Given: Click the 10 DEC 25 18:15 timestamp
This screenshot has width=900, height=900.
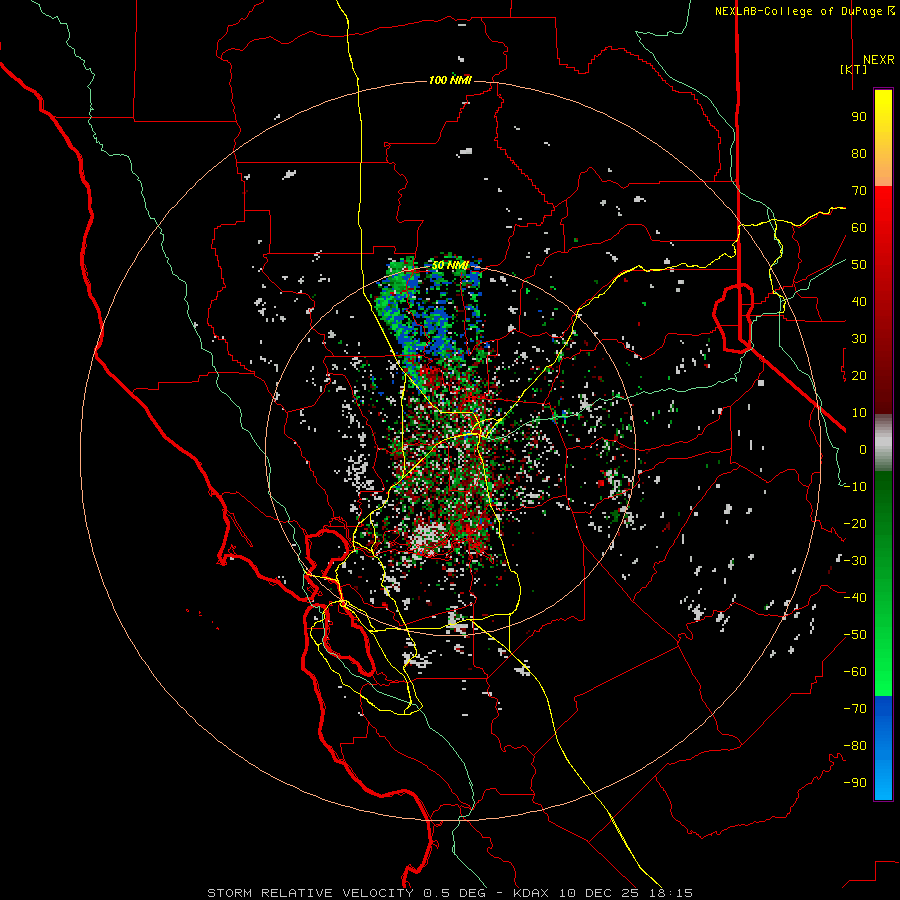Looking at the screenshot, I should click(x=626, y=893).
